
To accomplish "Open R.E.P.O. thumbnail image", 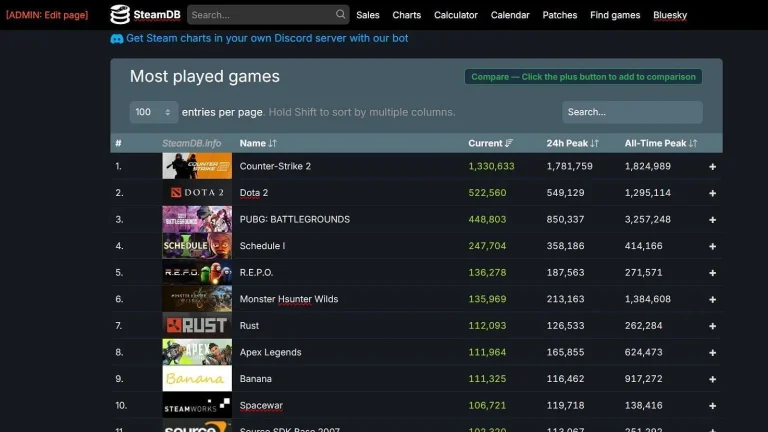I will point(197,272).
